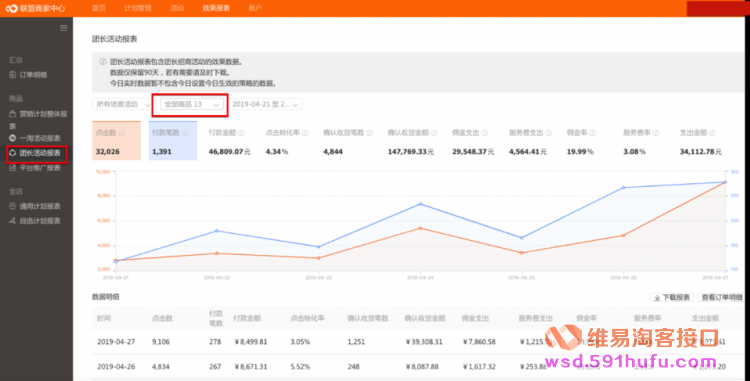This screenshot has width=750, height=381.
Task: Switch to the 效果报表 top tab
Action: click(x=216, y=8)
